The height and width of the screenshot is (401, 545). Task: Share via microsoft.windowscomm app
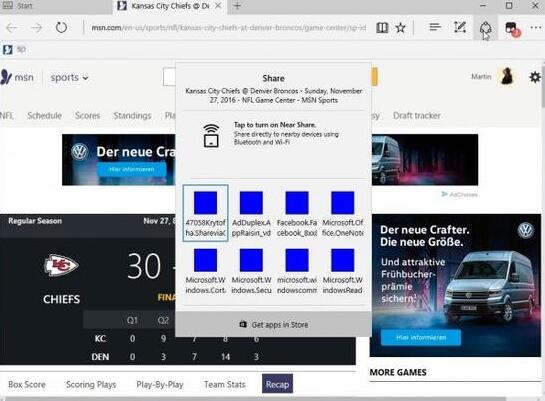(x=297, y=271)
